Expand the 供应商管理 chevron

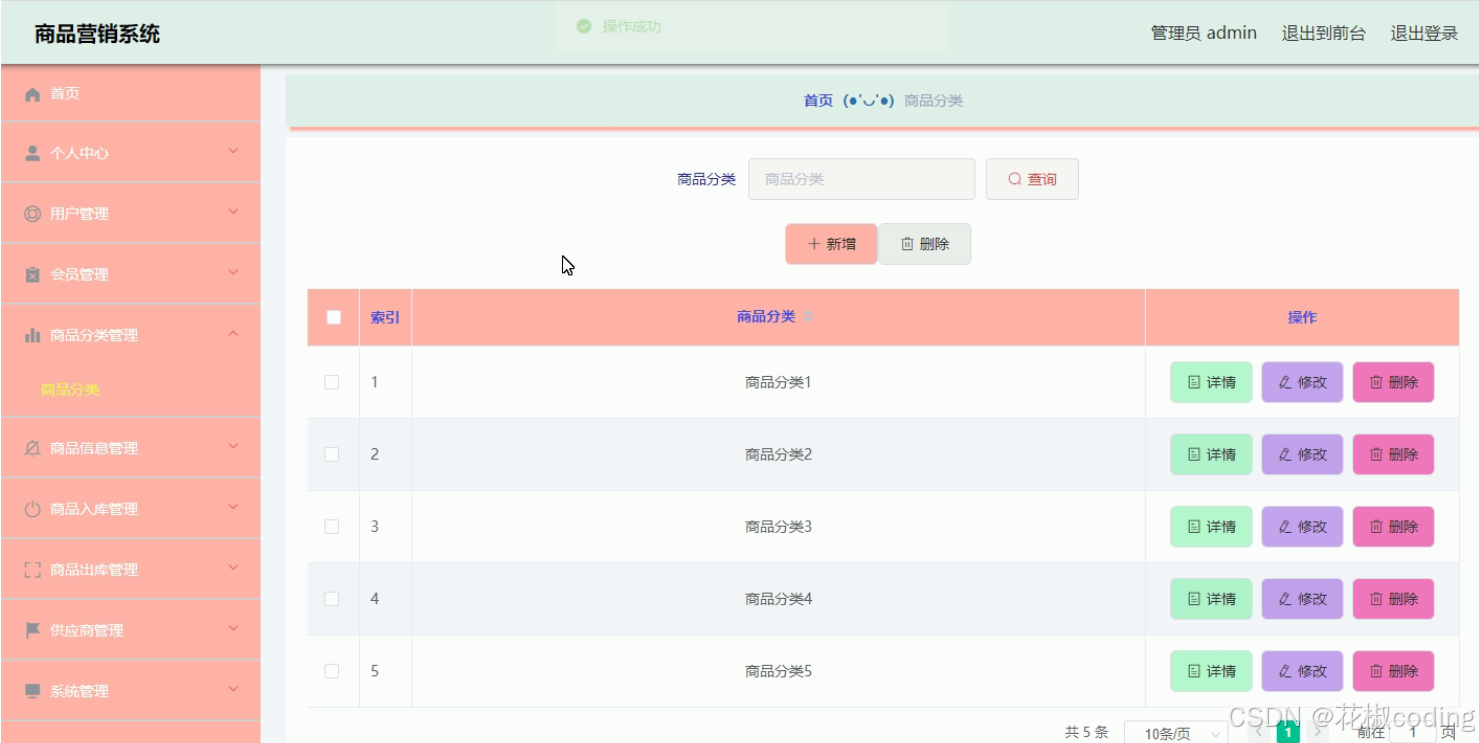coord(233,629)
